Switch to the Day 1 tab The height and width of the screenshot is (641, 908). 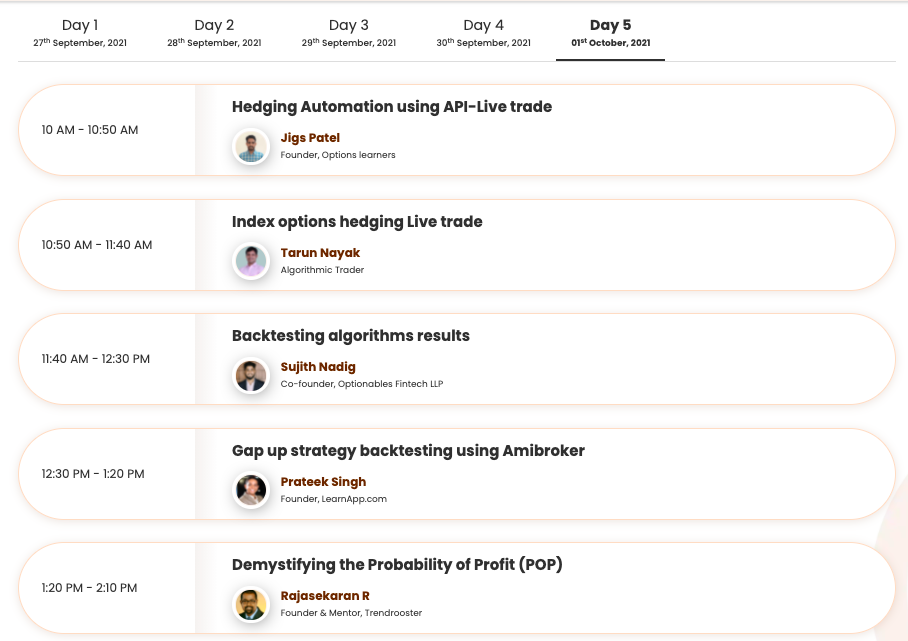pyautogui.click(x=80, y=32)
